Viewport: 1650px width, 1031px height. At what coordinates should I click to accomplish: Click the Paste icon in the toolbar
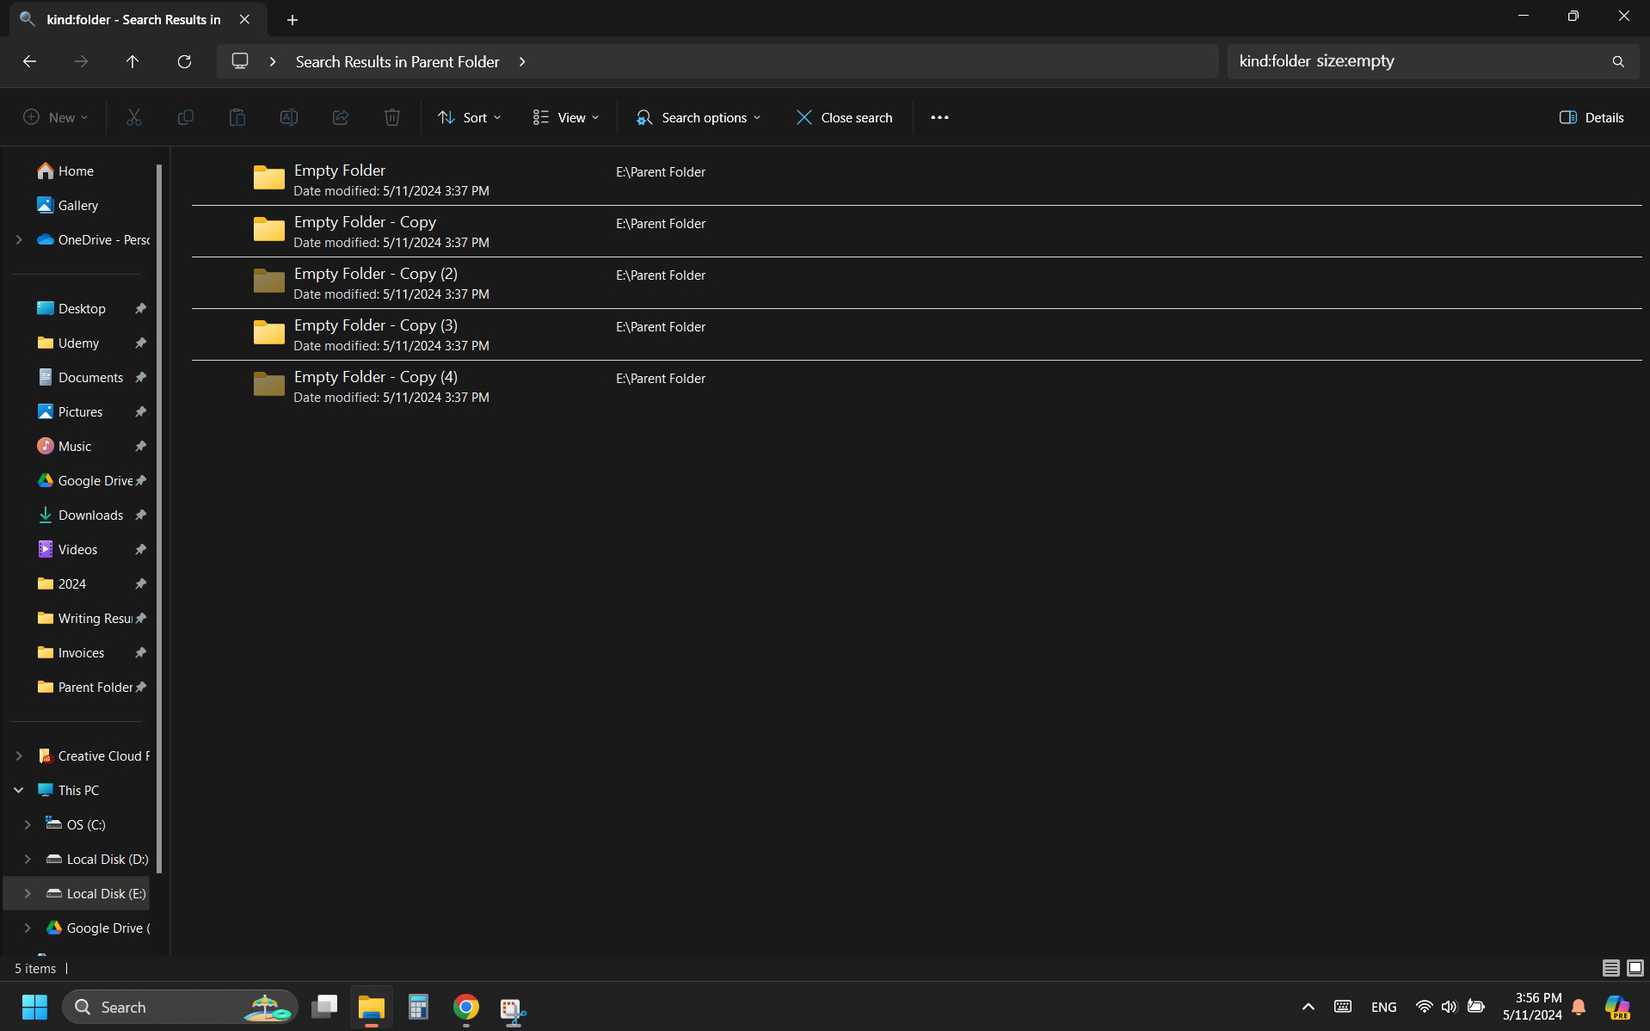click(x=237, y=117)
